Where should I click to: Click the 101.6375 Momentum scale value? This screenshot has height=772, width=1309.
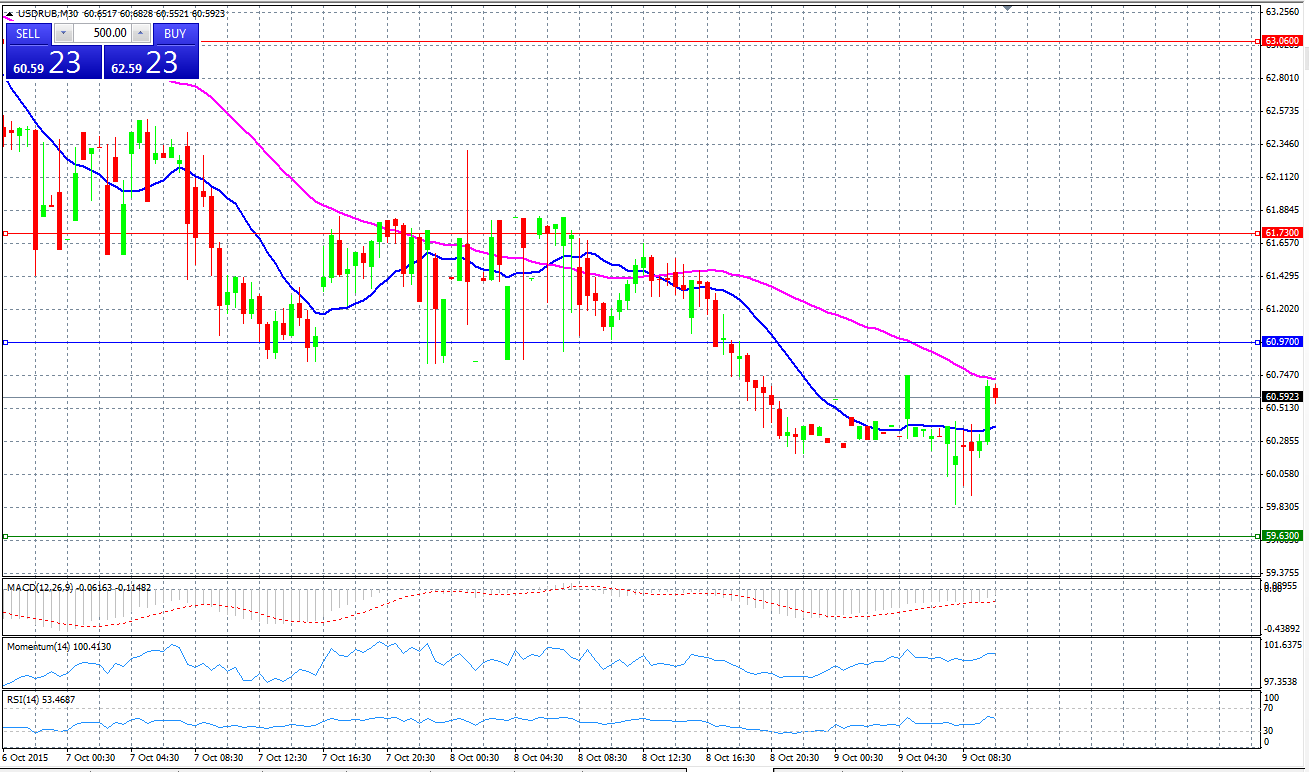[x=1282, y=645]
